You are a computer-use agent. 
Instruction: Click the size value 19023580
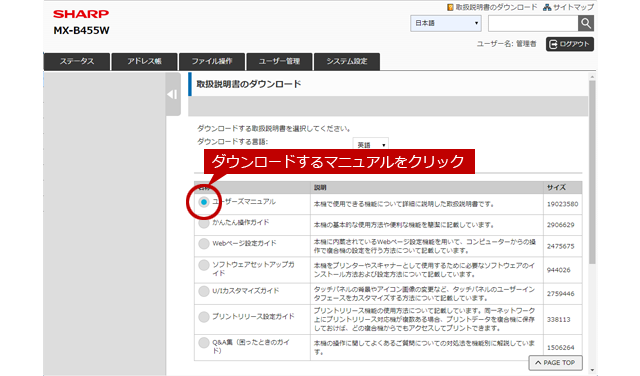562,204
